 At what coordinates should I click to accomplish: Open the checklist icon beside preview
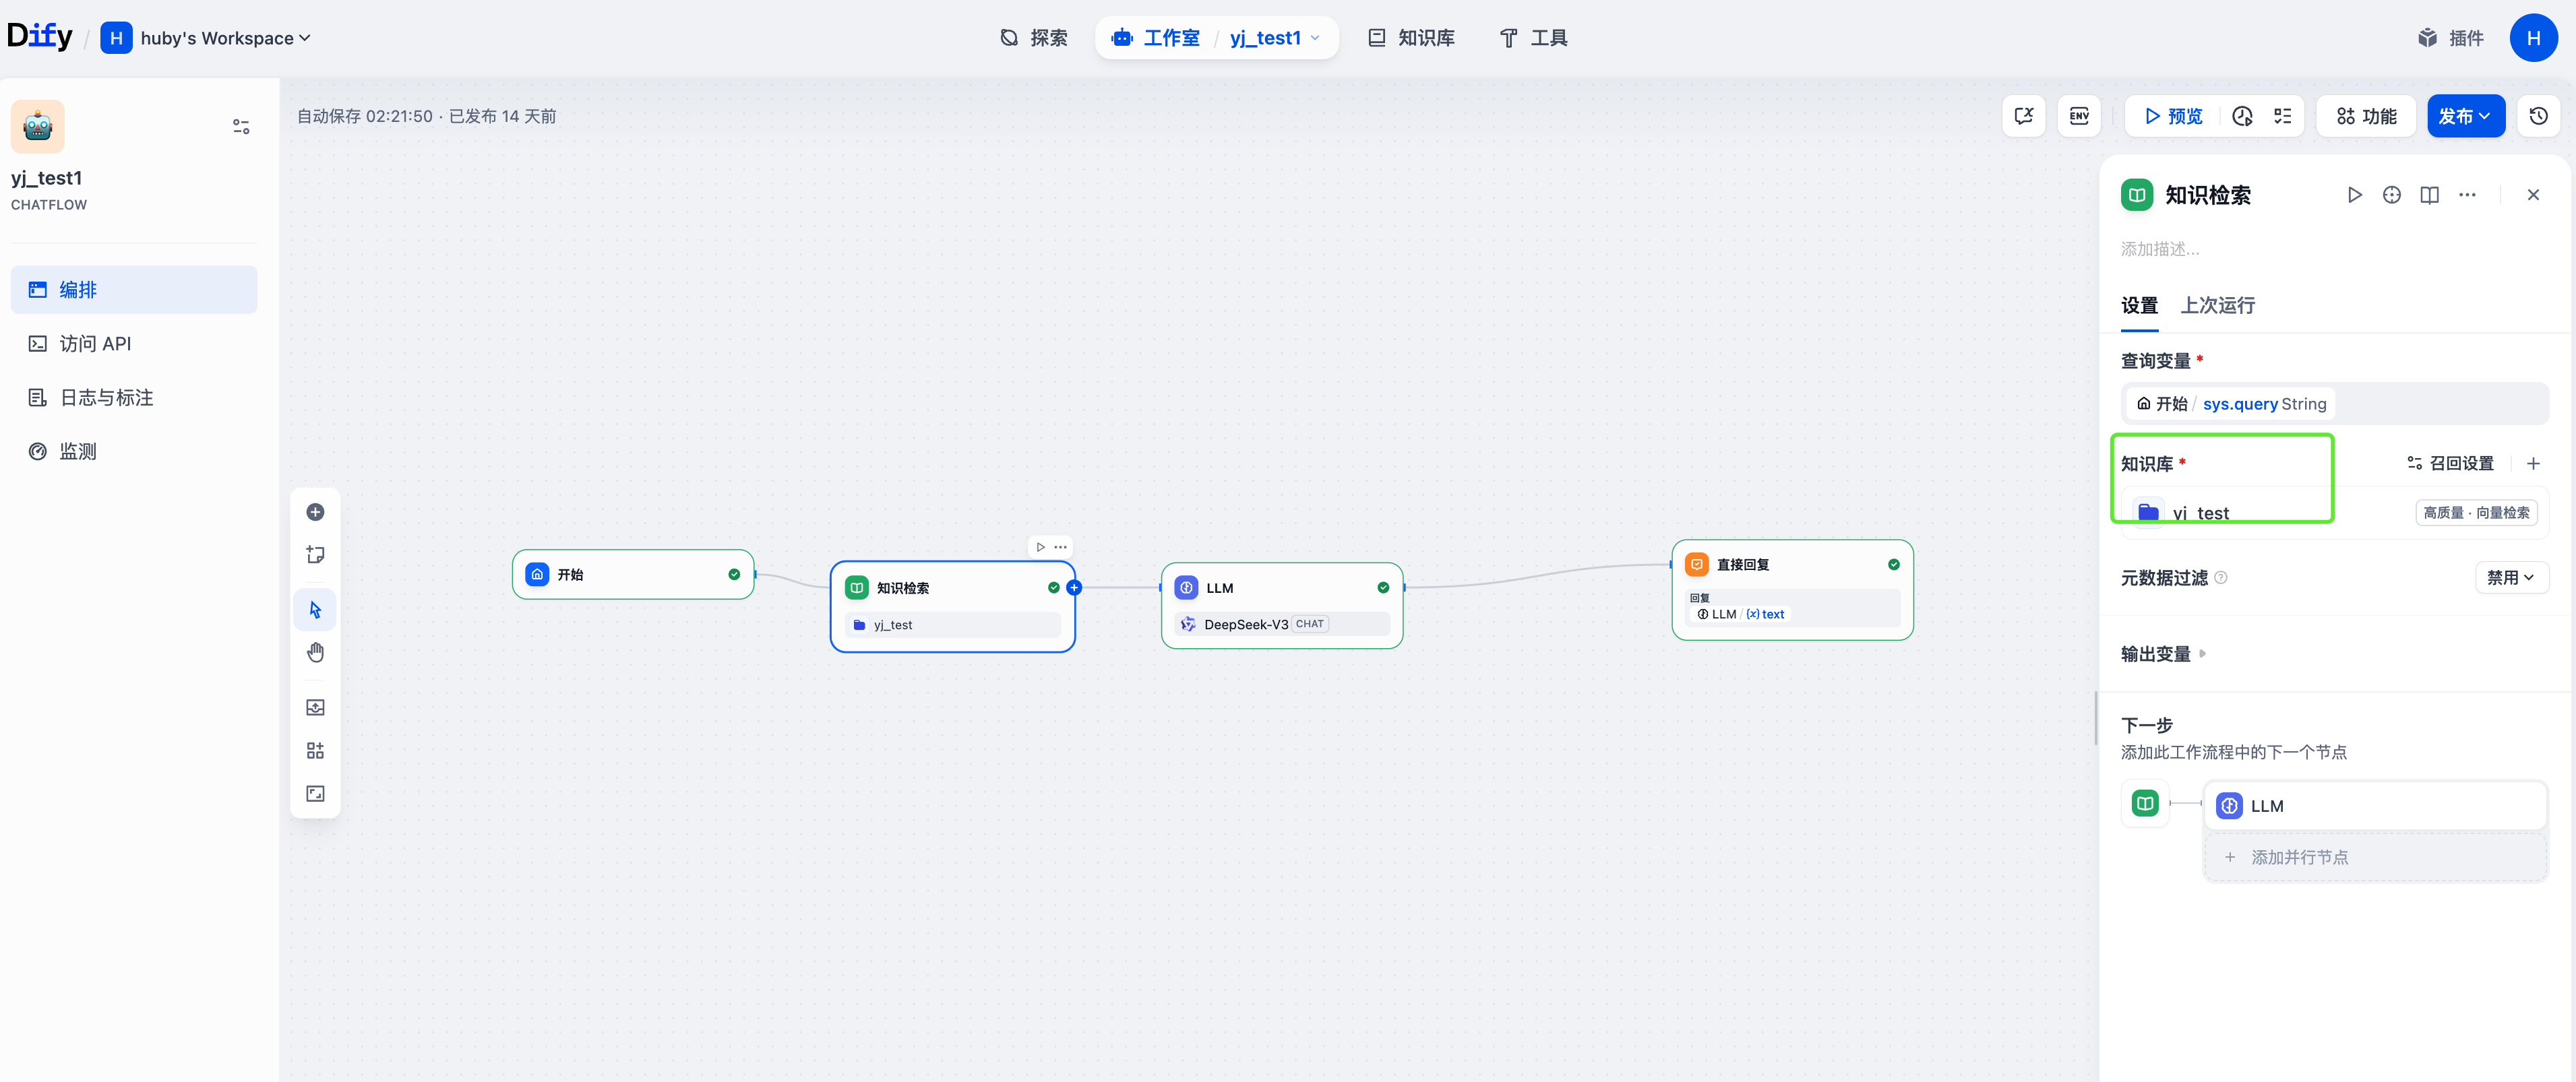coord(2283,116)
